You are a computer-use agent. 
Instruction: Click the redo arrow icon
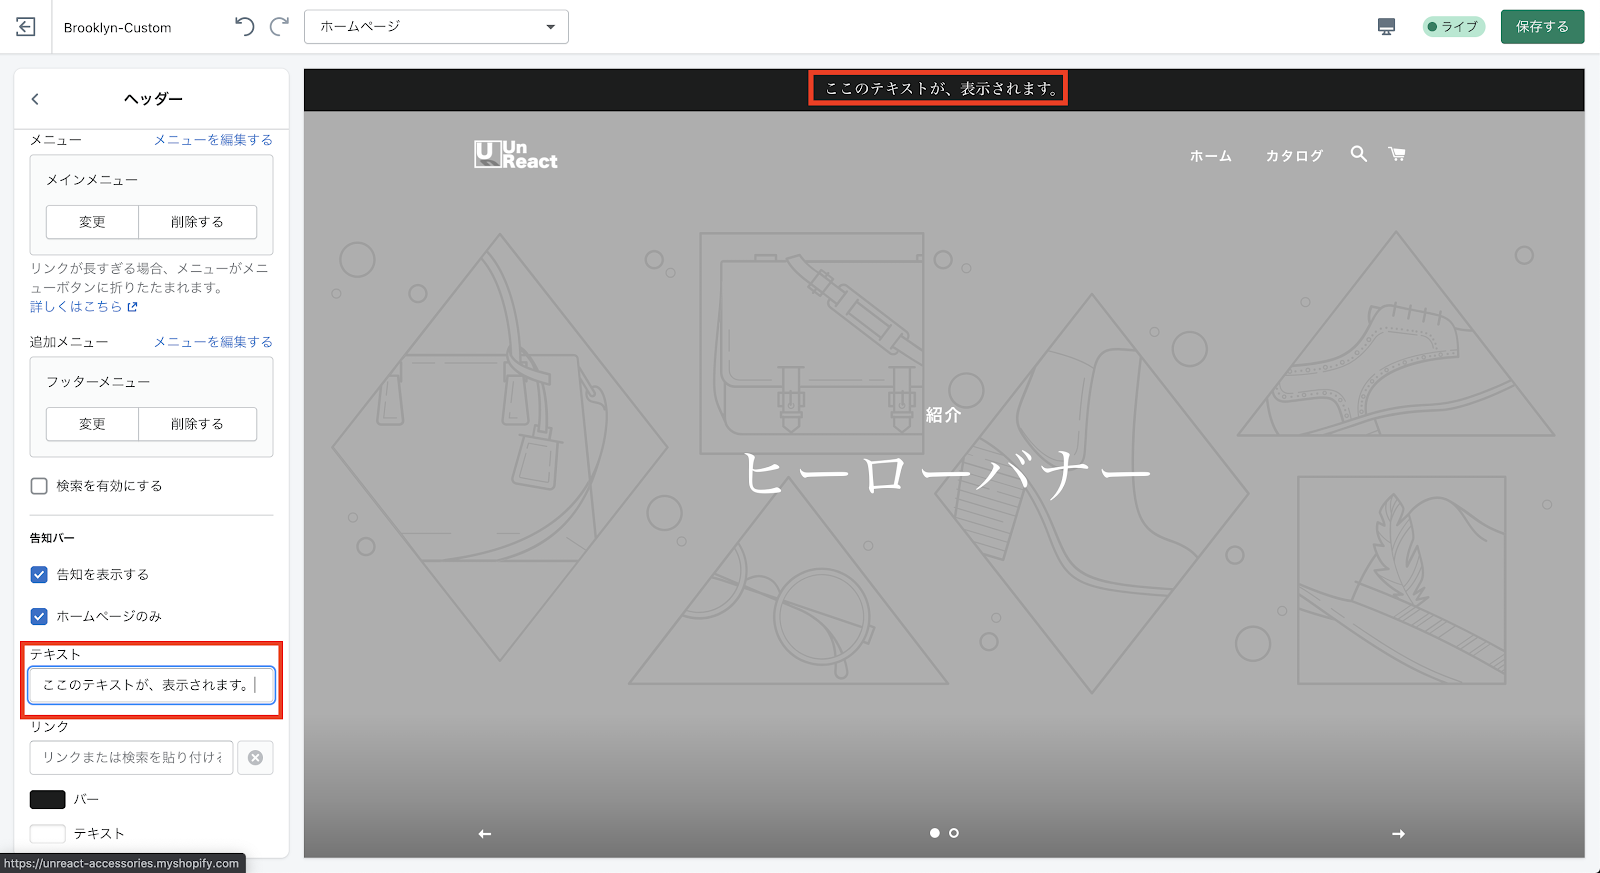click(280, 27)
